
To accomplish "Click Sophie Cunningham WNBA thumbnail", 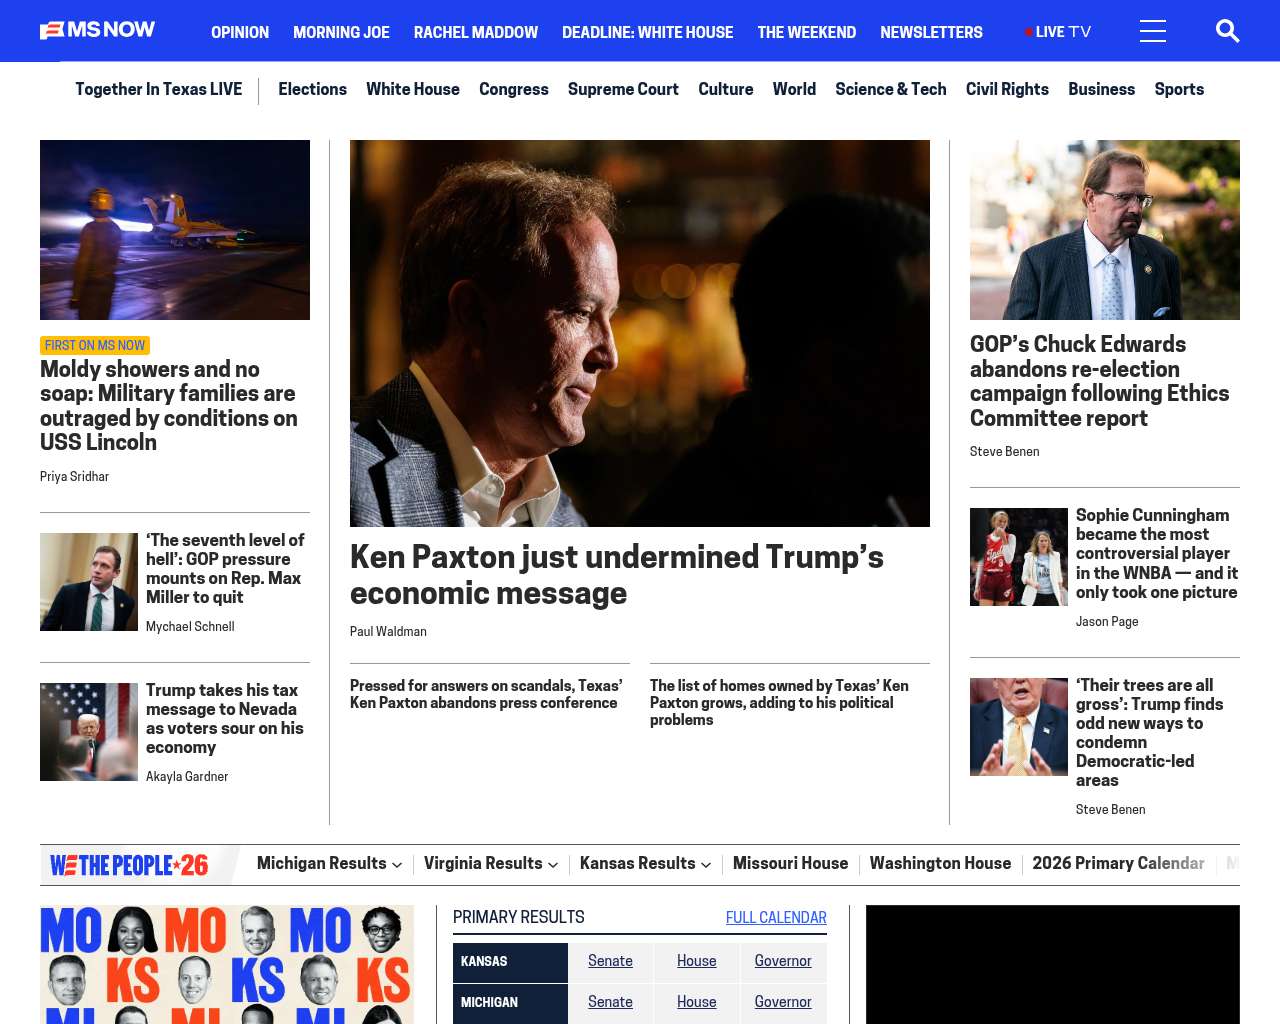I will coord(1019,557).
